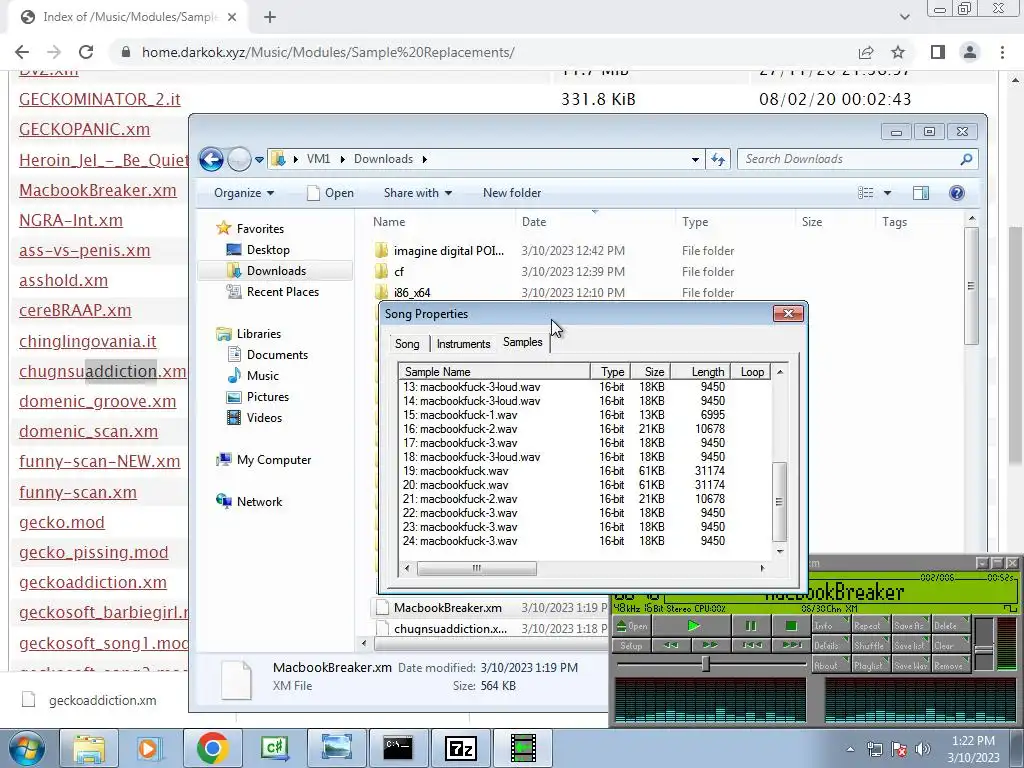Image resolution: width=1024 pixels, height=768 pixels.
Task: Expand the Explorer address bar history dropdown
Action: point(695,159)
